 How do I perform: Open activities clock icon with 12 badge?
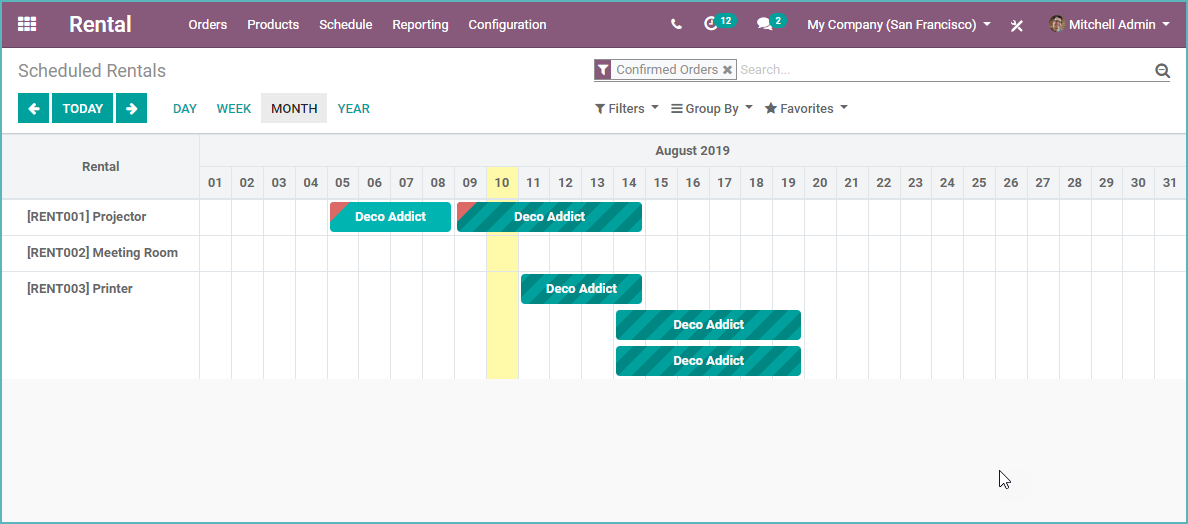[x=718, y=23]
